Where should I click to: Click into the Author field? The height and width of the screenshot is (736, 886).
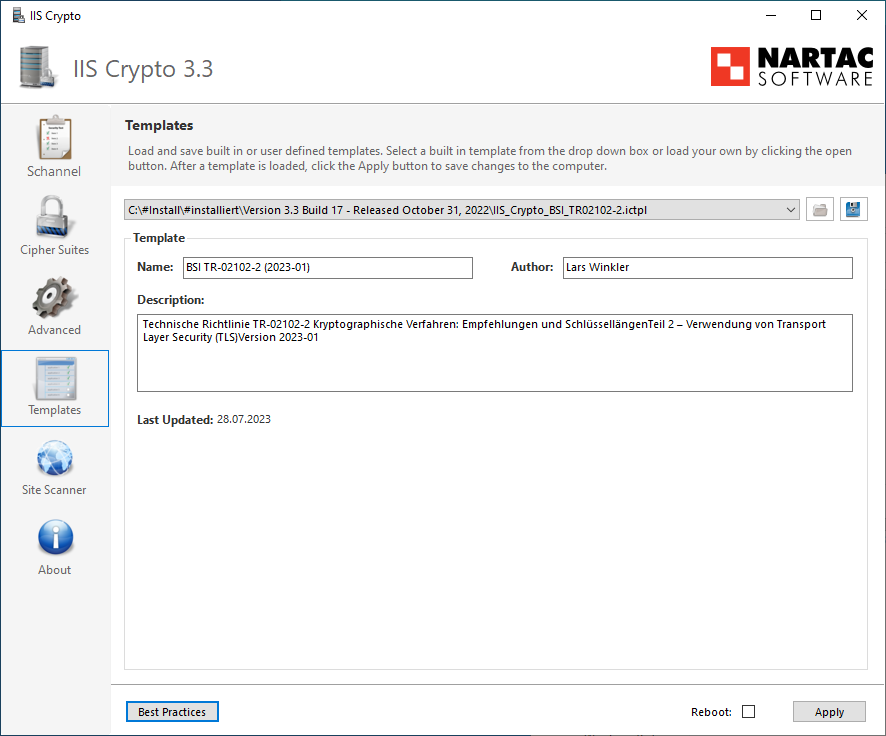[x=707, y=268]
